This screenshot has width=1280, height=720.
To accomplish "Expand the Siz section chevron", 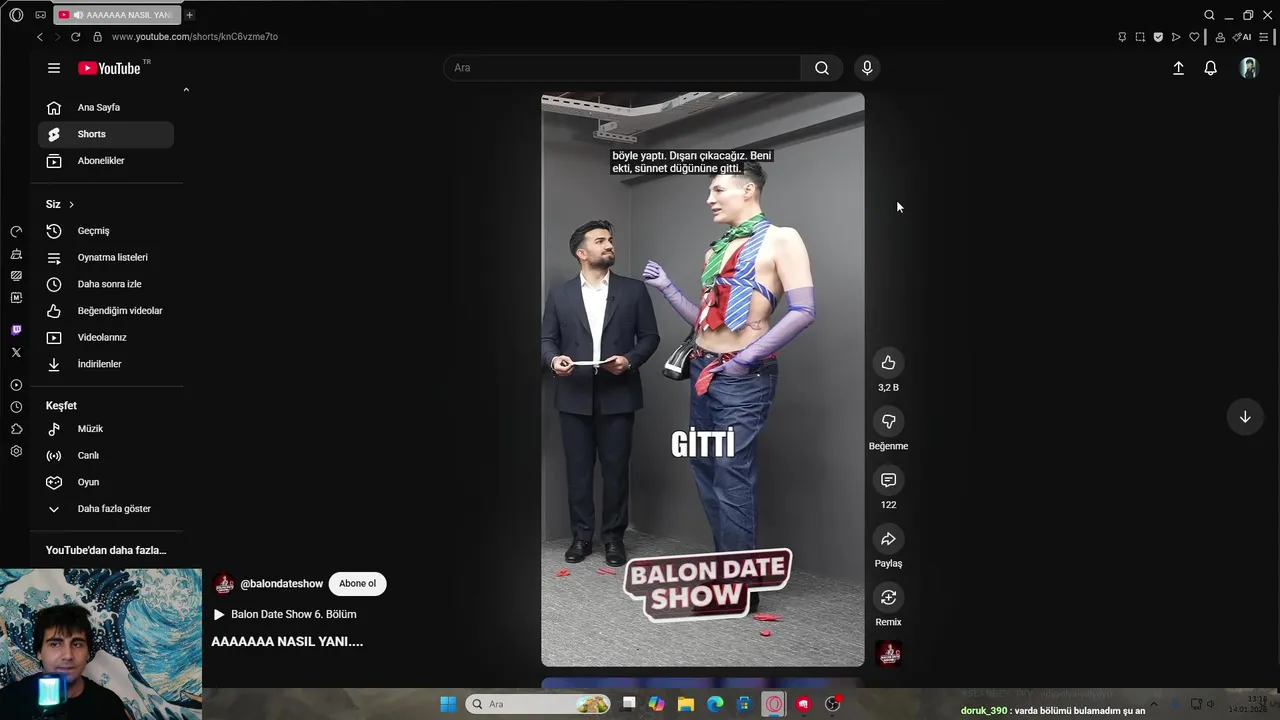I will [x=71, y=204].
